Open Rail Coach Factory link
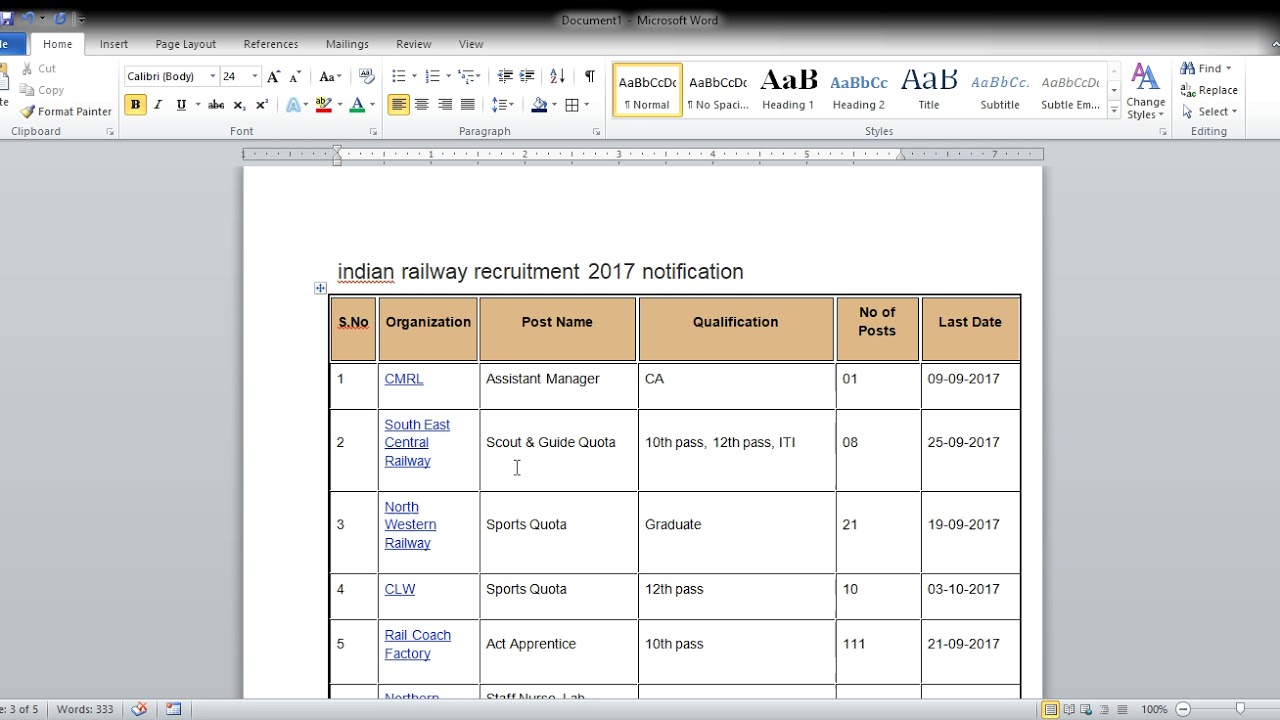This screenshot has width=1280, height=720. (x=417, y=644)
